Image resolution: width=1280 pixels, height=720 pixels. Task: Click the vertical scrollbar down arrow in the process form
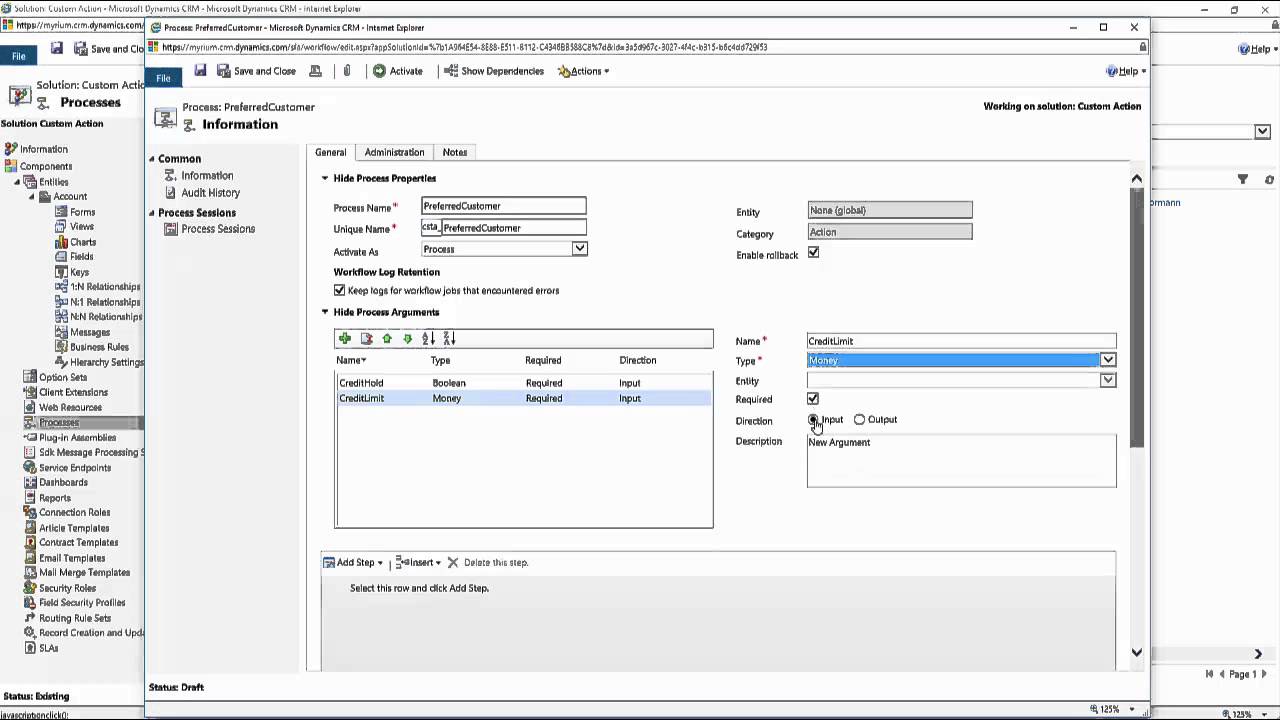(1136, 652)
